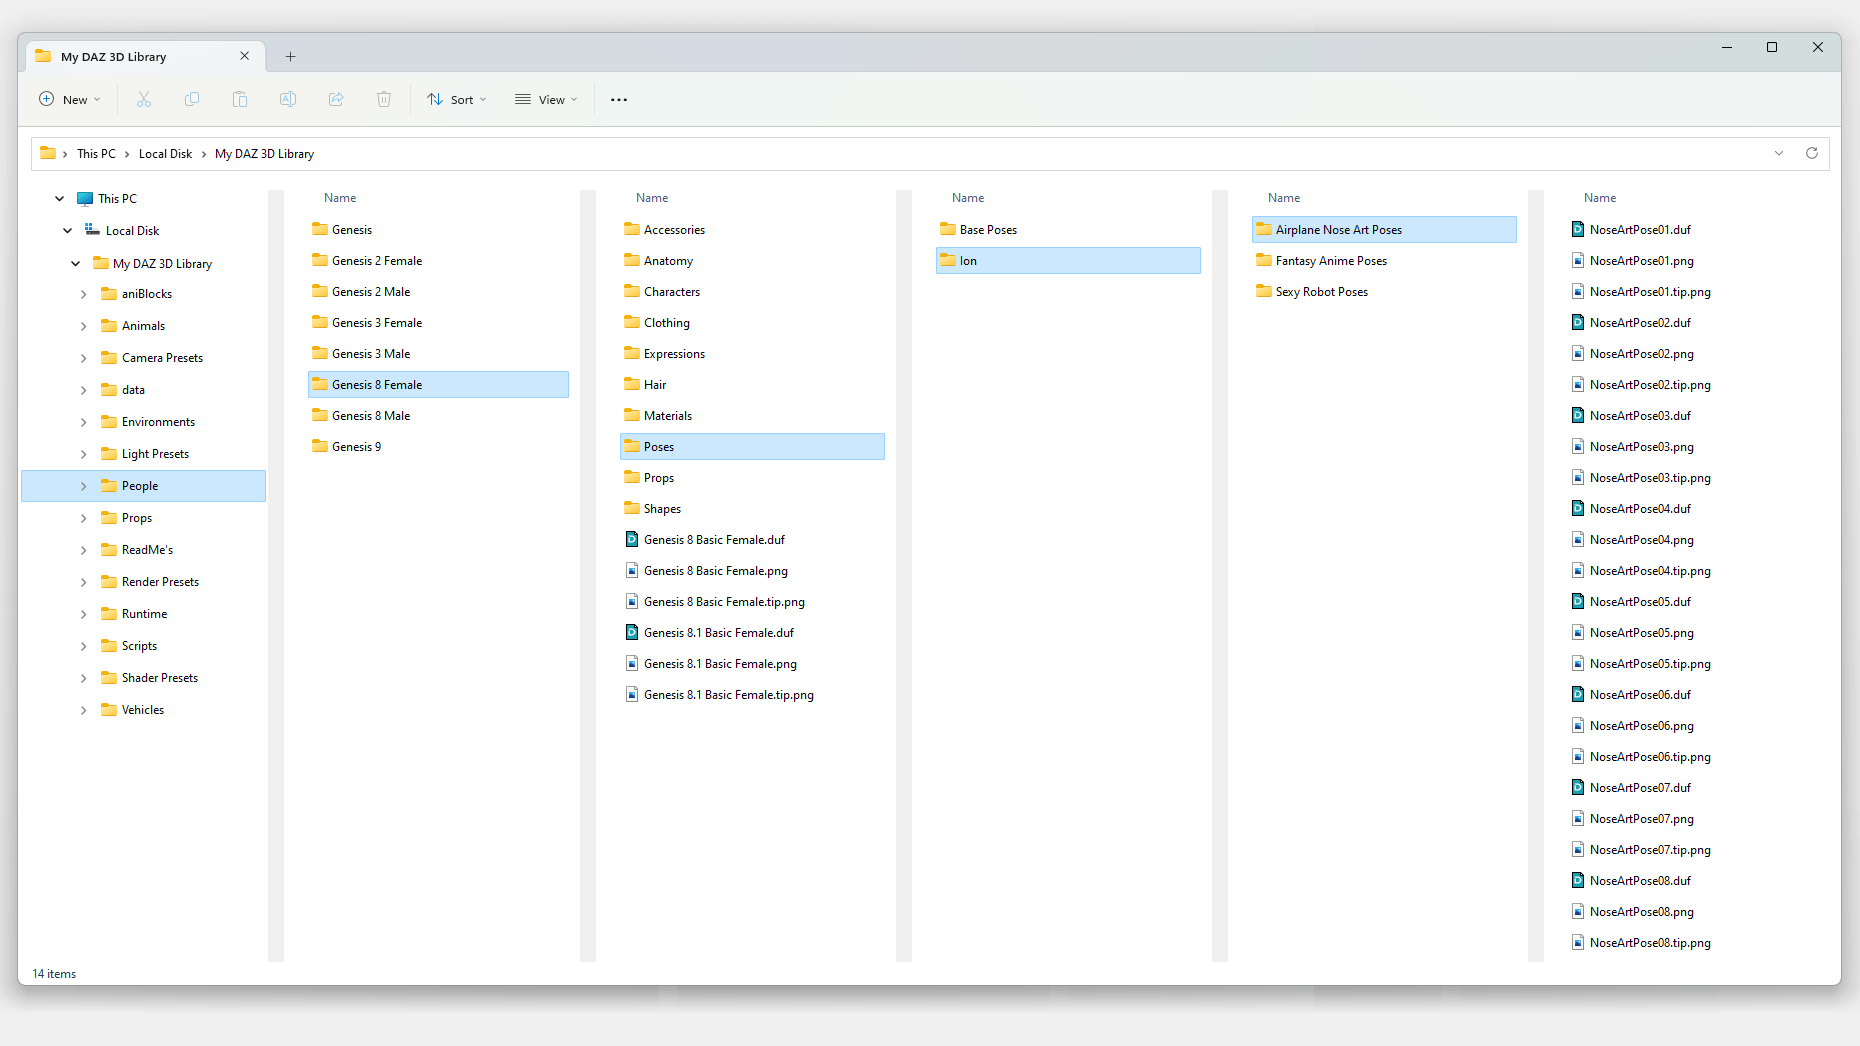
Task: Expand the Vehicles tree folder
Action: (84, 710)
